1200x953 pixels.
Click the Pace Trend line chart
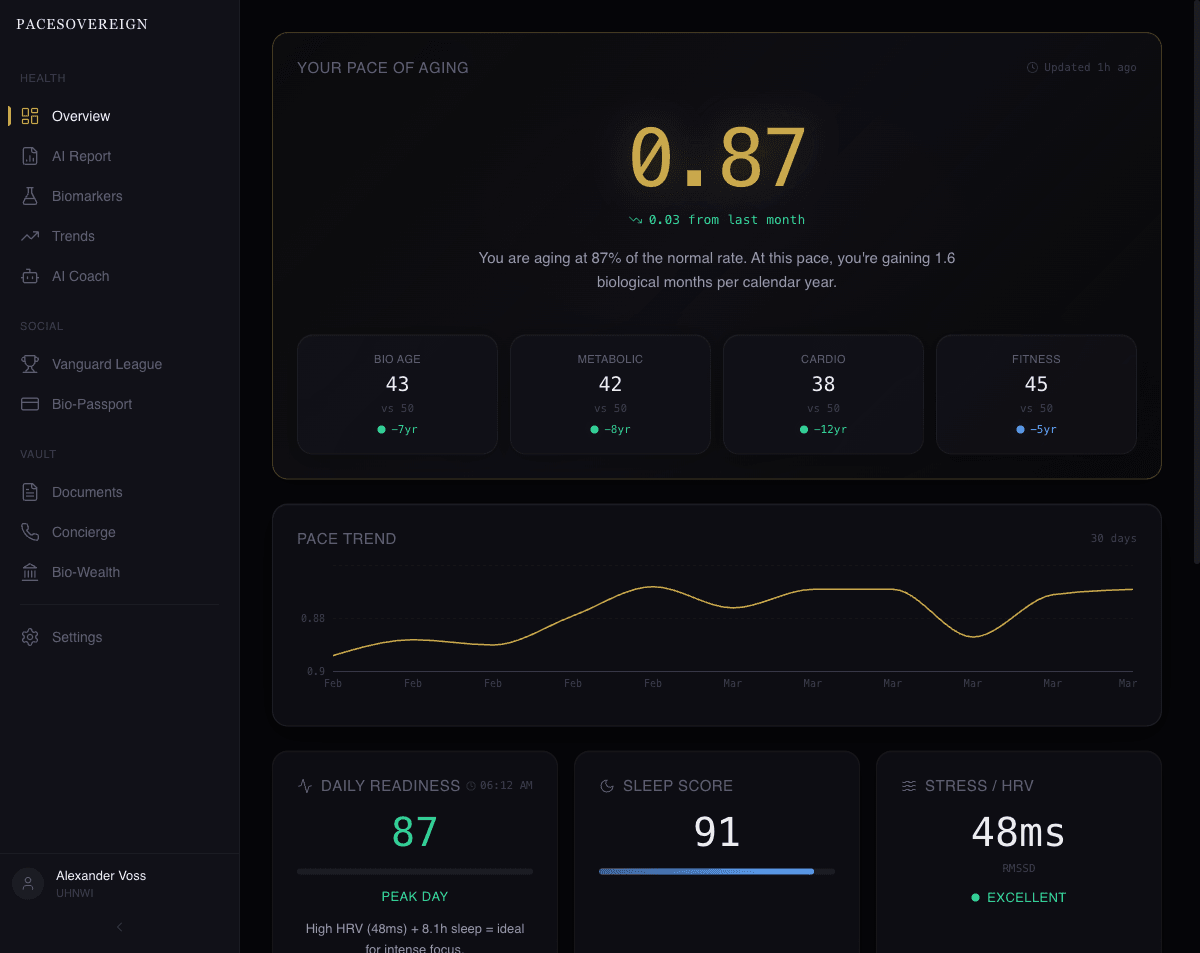732,620
